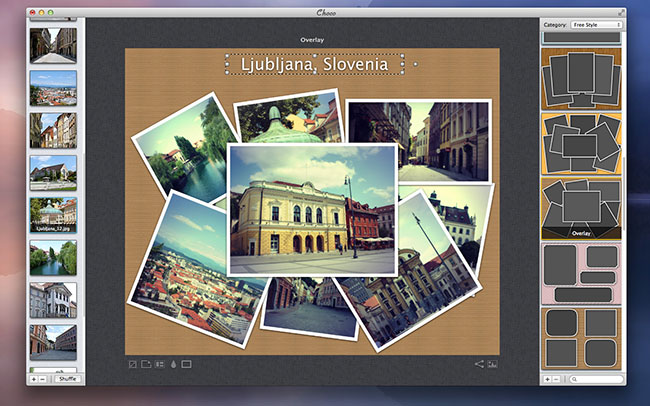Click the resize canvas icon in bottom toolbar
The image size is (650, 406).
(x=133, y=364)
